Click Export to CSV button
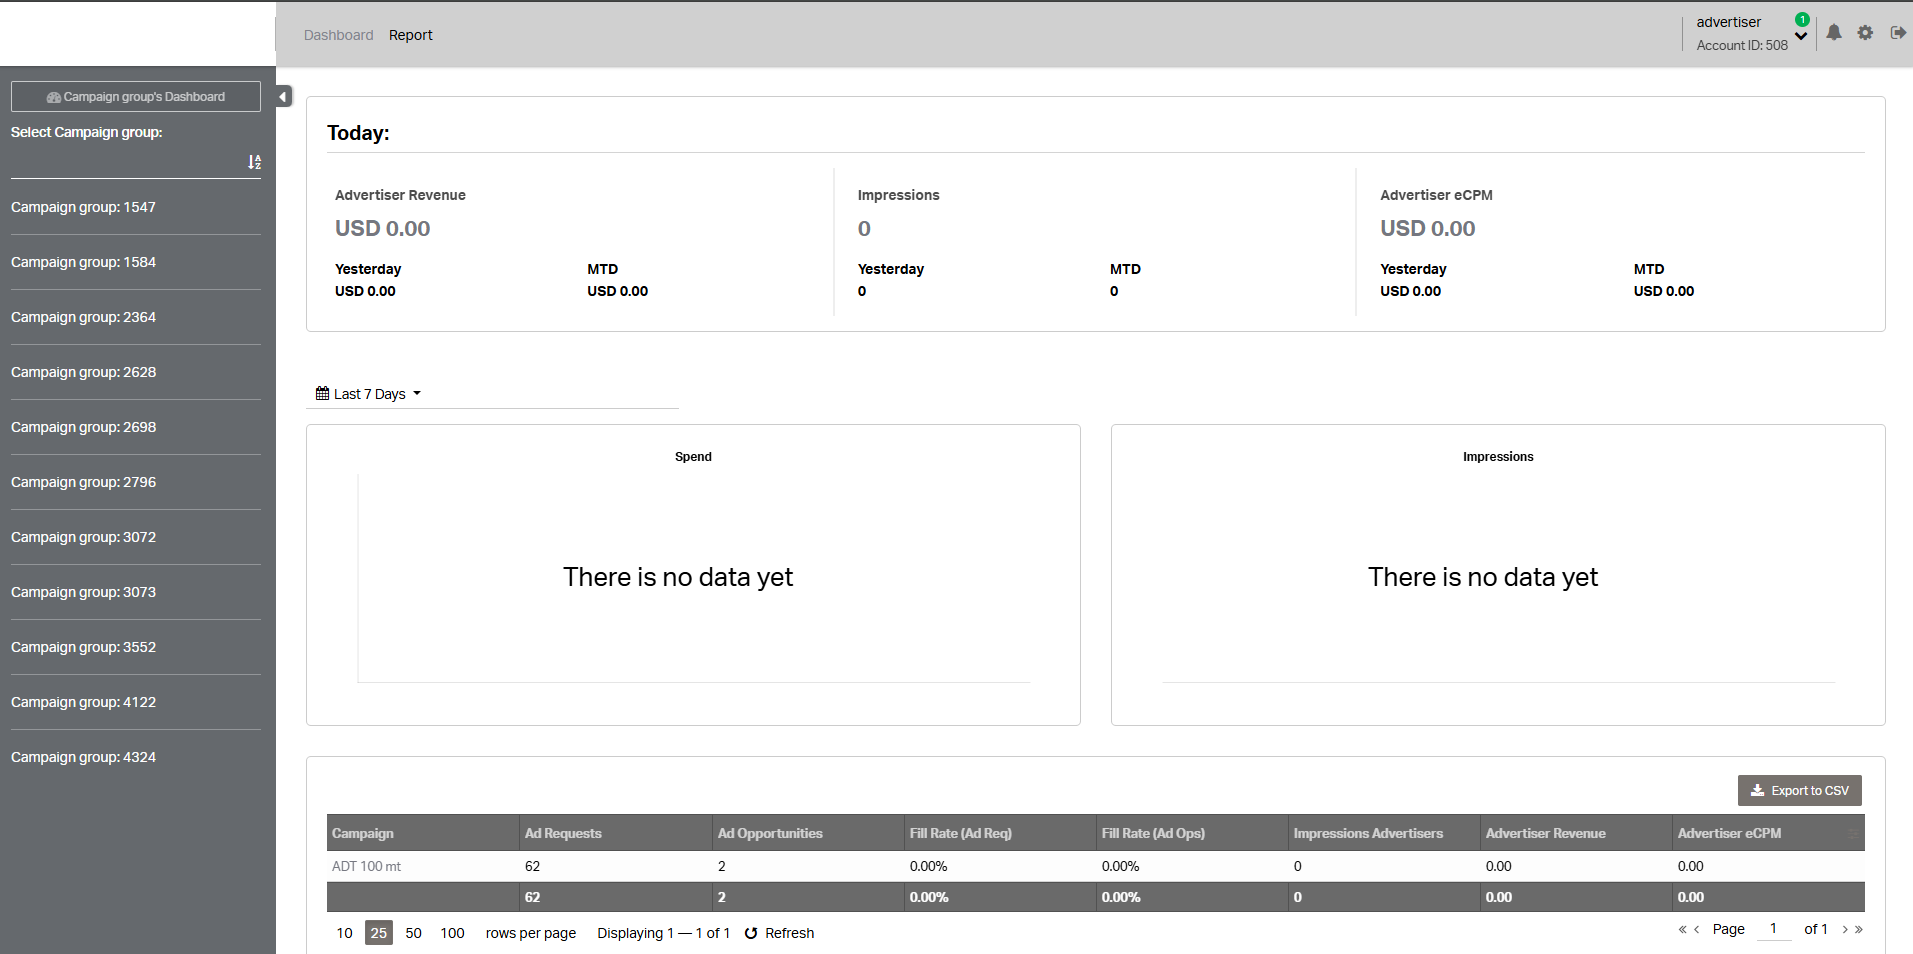This screenshot has width=1913, height=954. tap(1799, 790)
